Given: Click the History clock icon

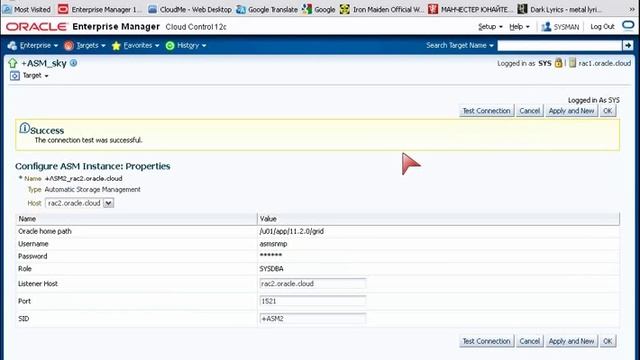Looking at the screenshot, I should coord(170,46).
